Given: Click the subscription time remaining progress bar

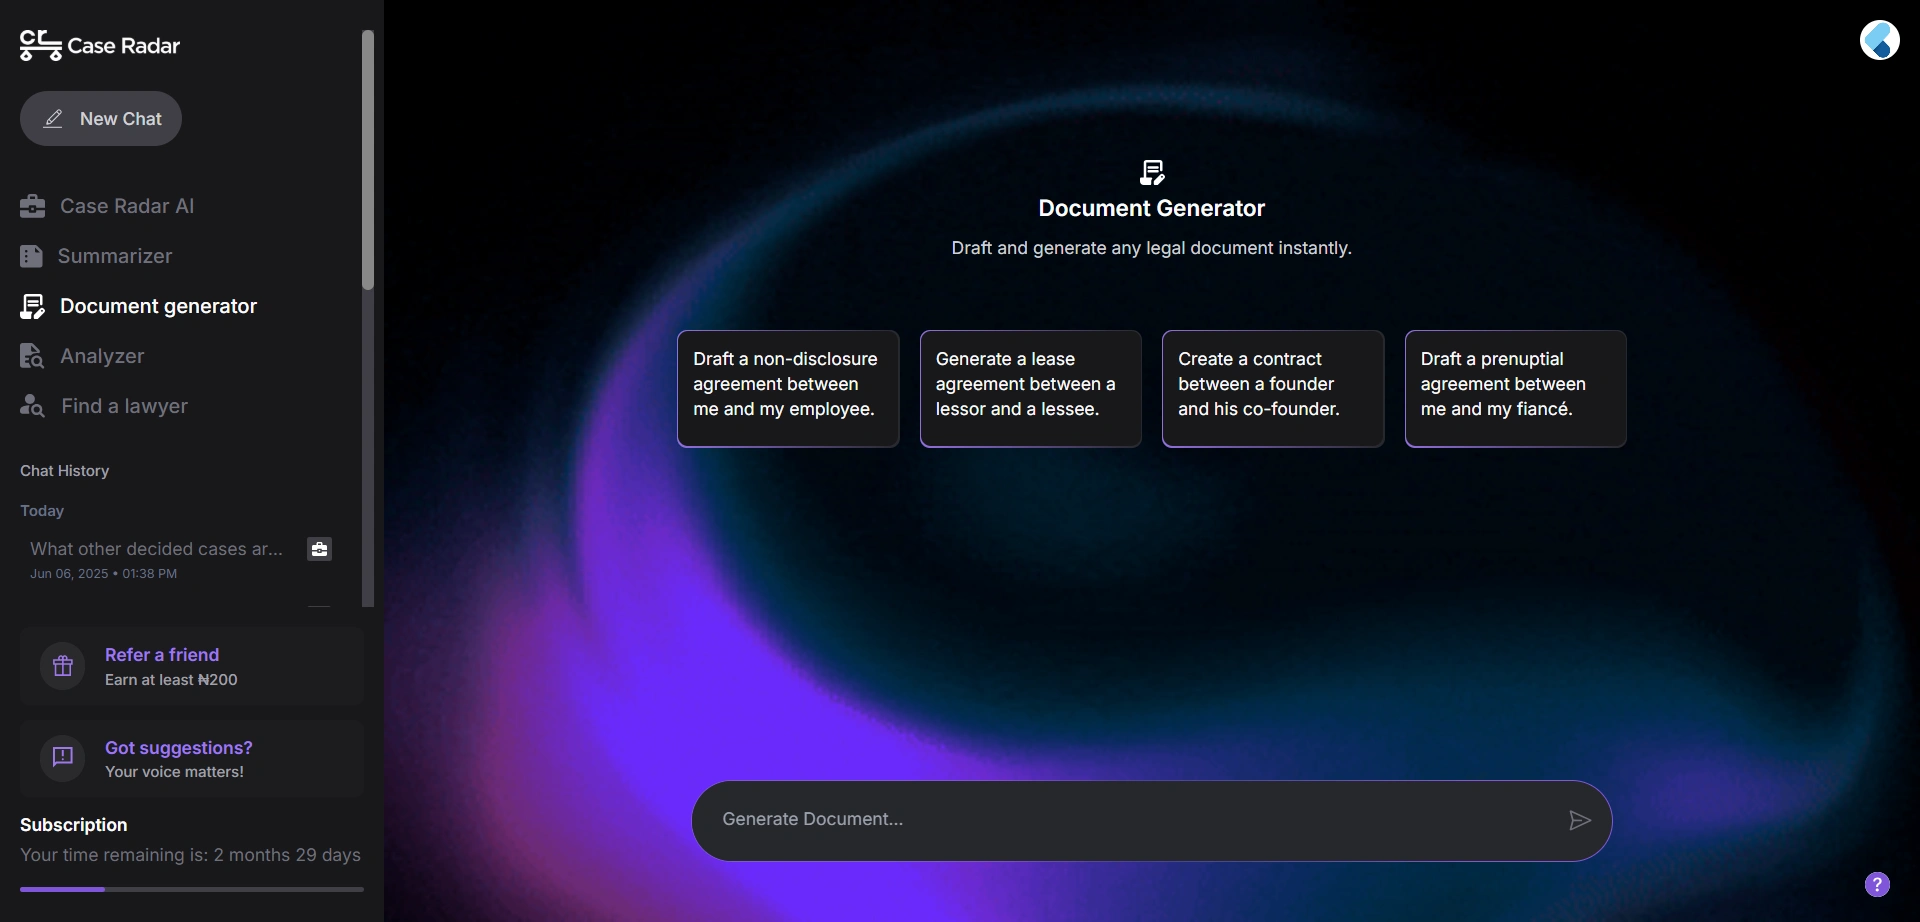Looking at the screenshot, I should coord(192,889).
